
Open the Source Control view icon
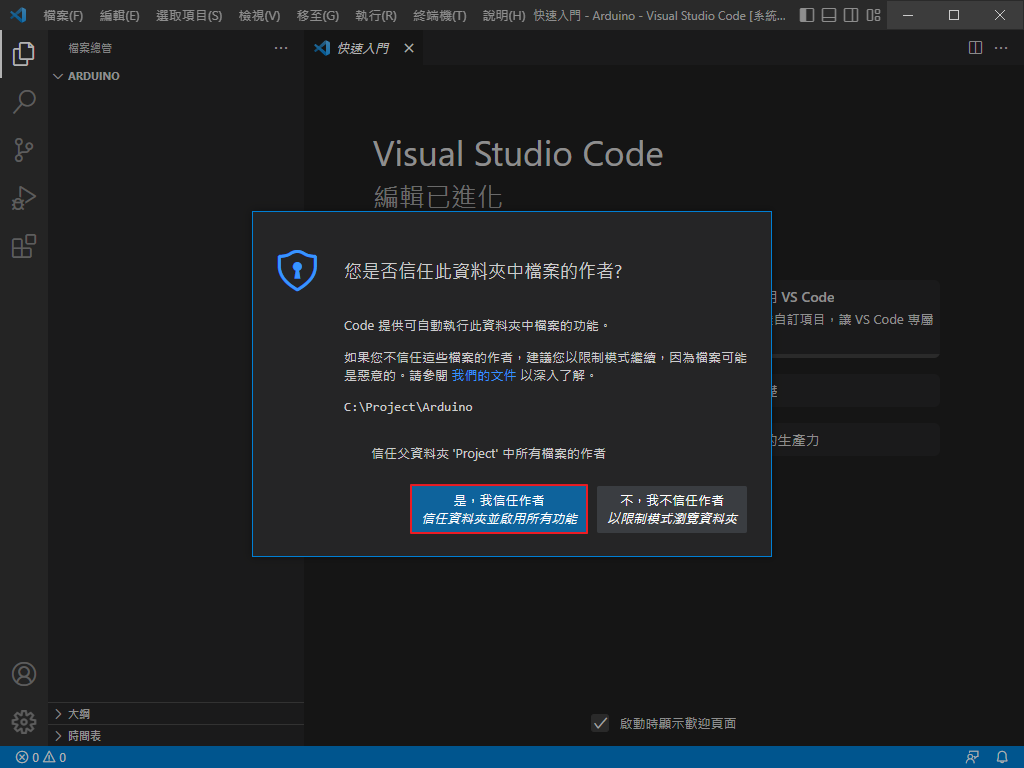24,150
